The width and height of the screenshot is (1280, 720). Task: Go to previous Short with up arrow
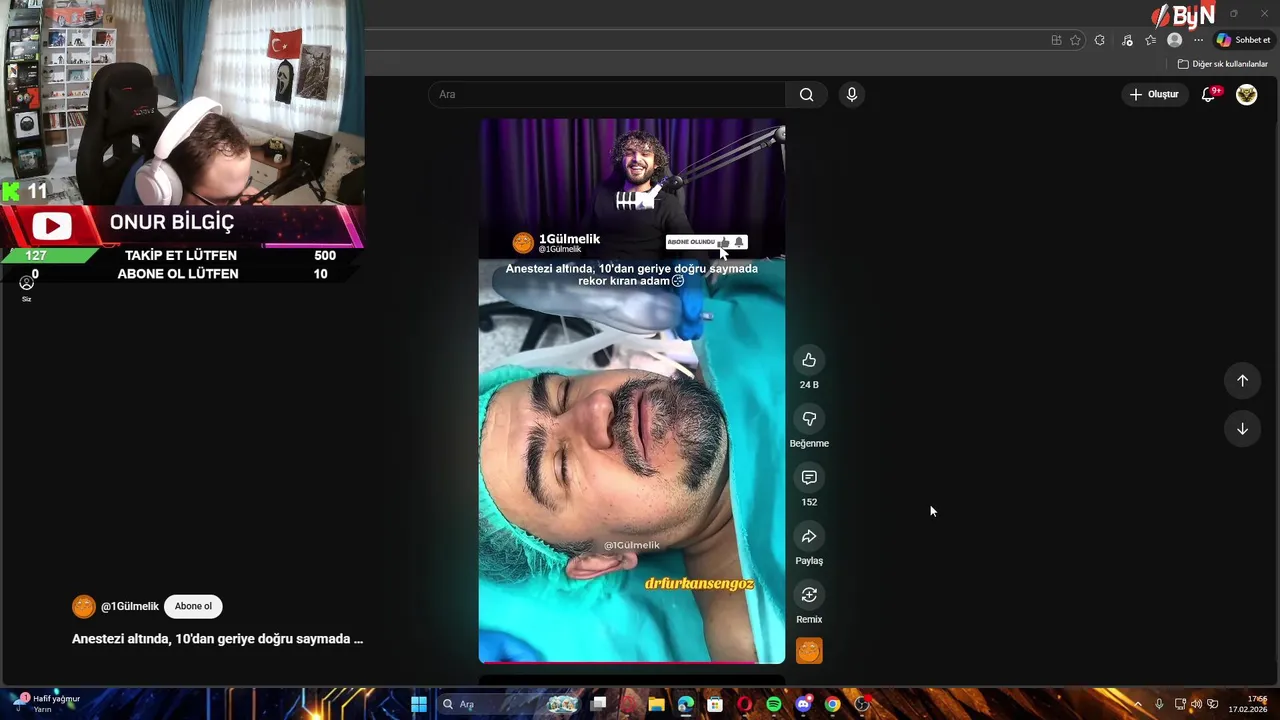click(x=1242, y=380)
